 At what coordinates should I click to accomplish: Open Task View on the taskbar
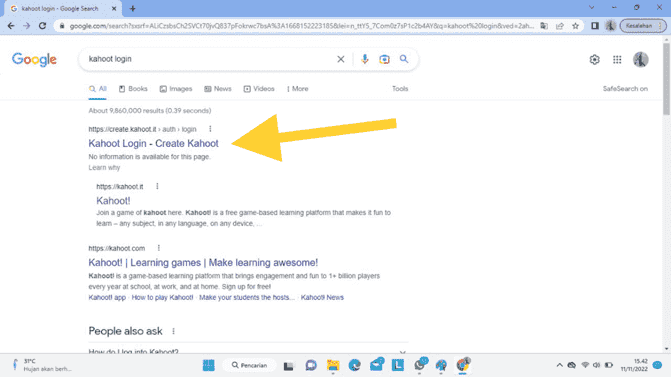288,365
